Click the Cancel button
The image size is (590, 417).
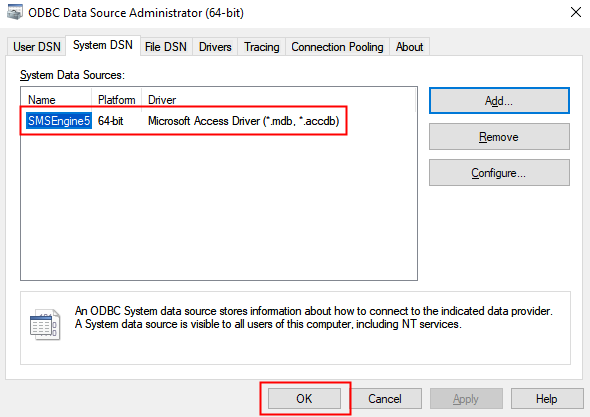click(x=385, y=399)
